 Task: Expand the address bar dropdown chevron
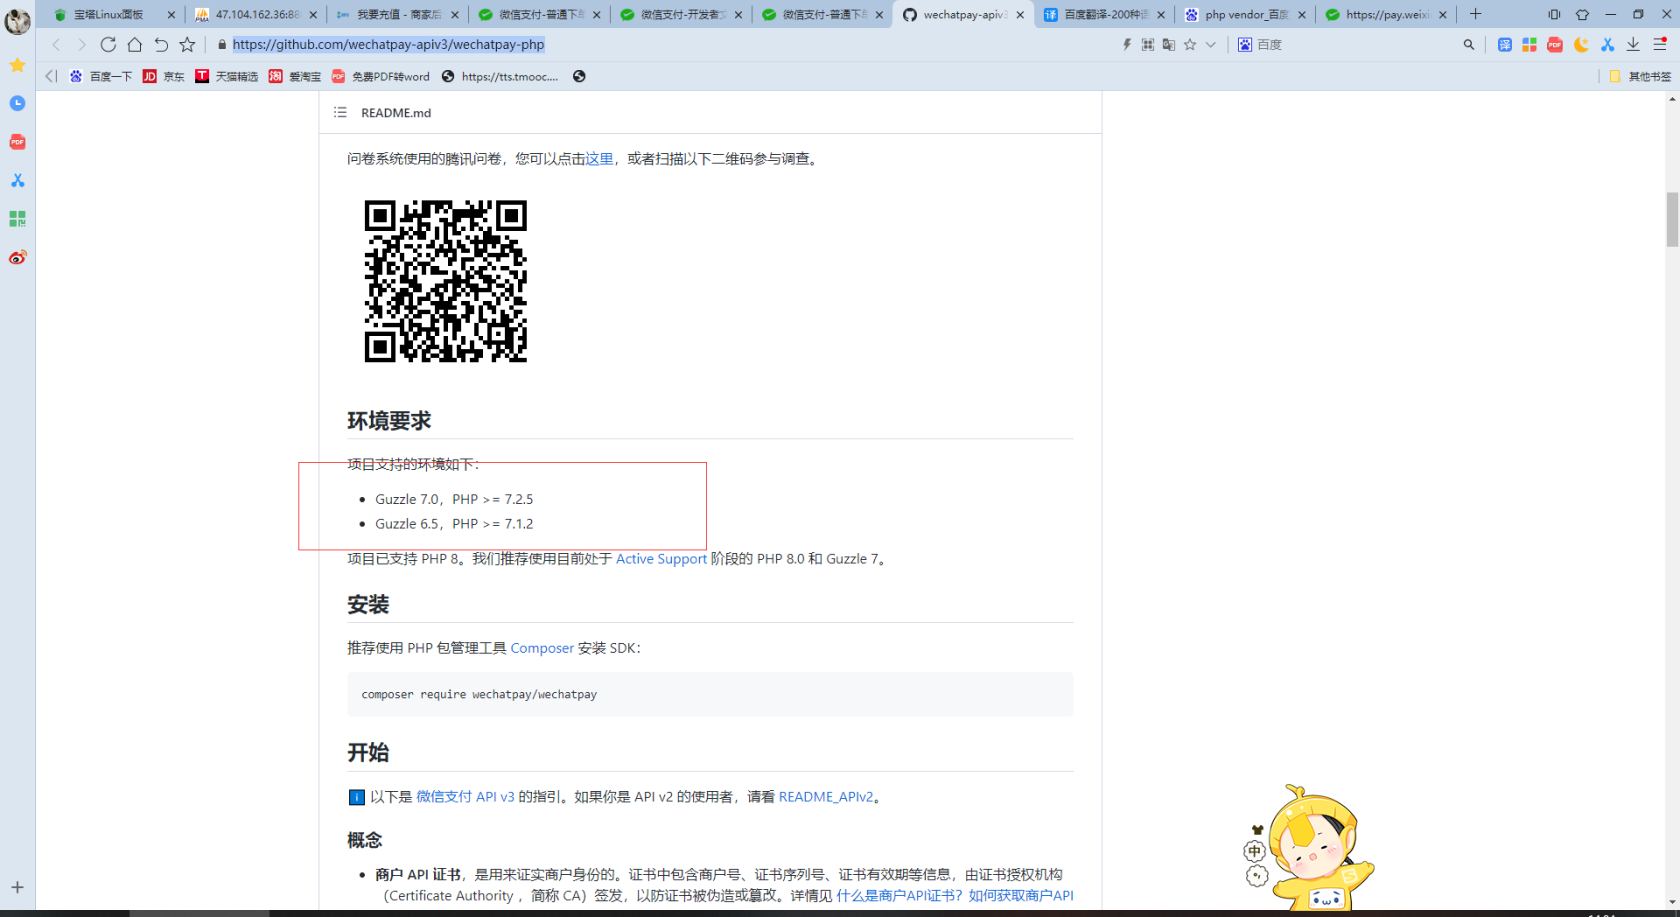[1210, 44]
